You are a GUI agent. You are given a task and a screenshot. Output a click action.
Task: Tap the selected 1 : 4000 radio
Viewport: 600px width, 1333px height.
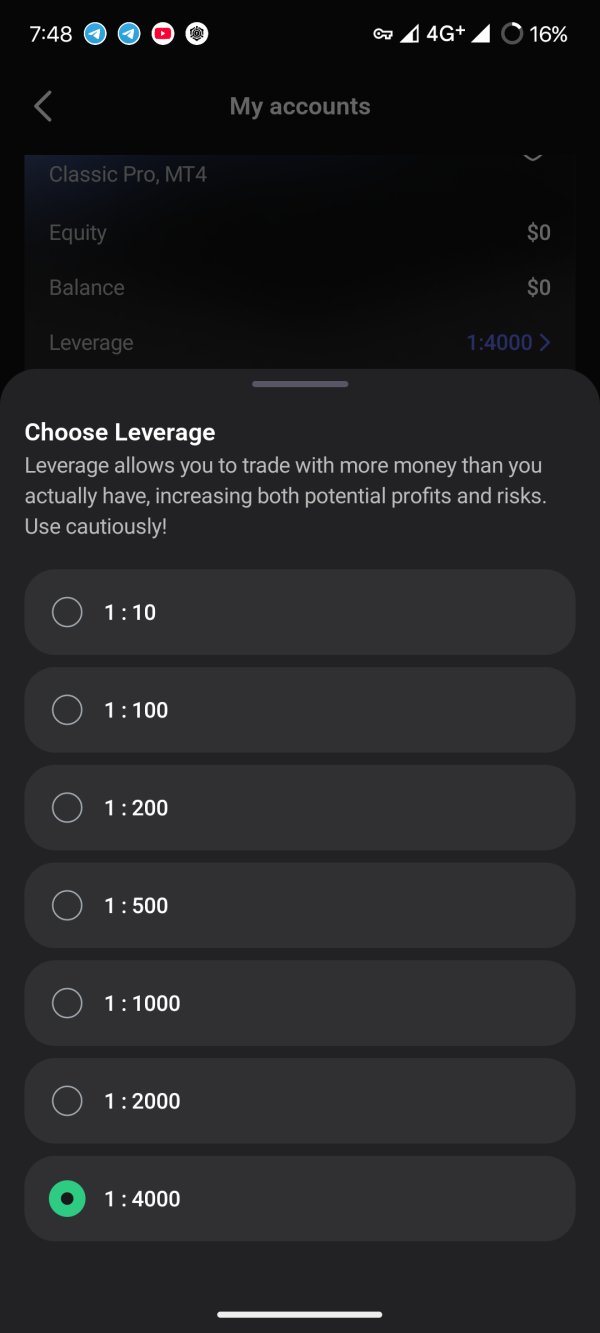click(67, 1199)
